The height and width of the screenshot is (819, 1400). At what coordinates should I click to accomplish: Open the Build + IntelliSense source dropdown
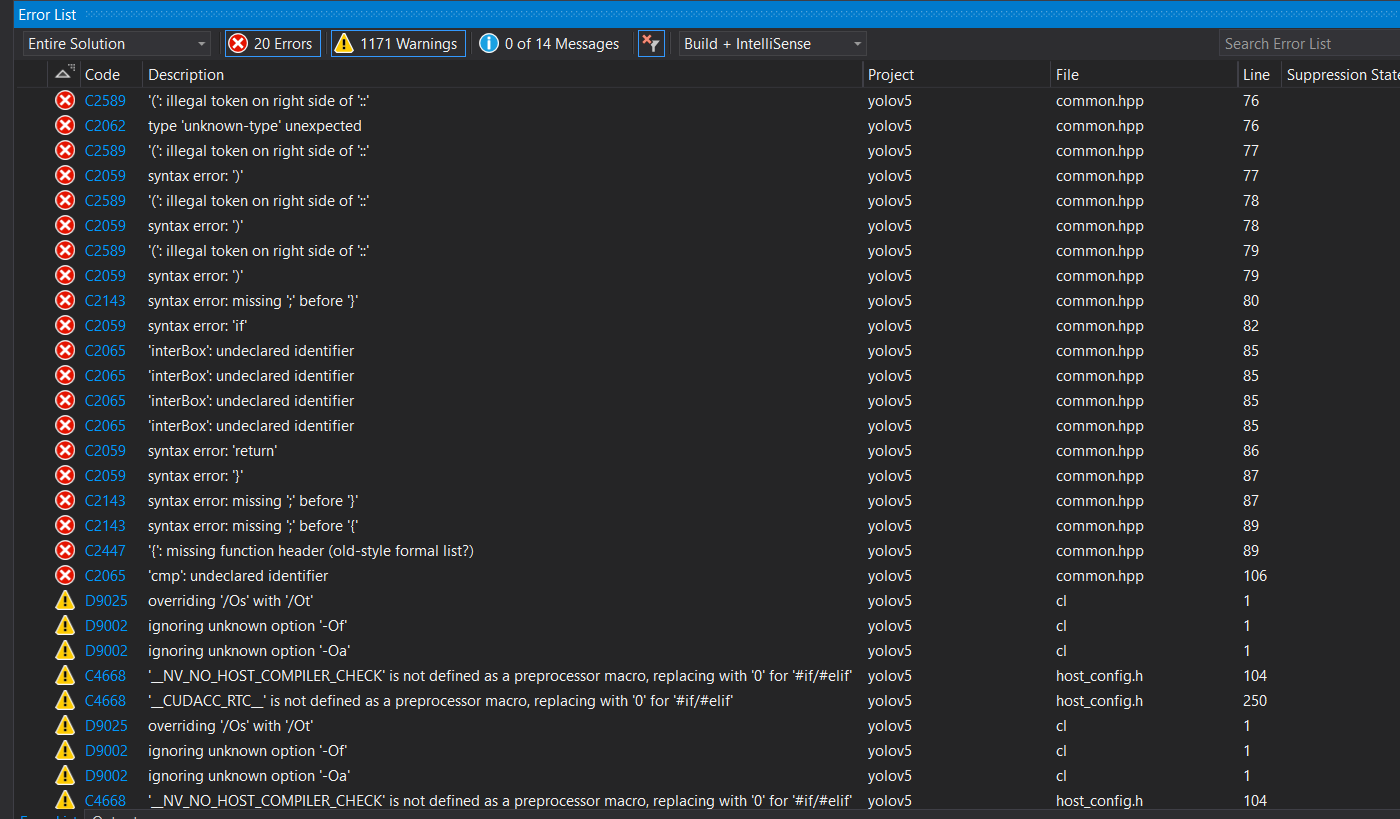[772, 44]
